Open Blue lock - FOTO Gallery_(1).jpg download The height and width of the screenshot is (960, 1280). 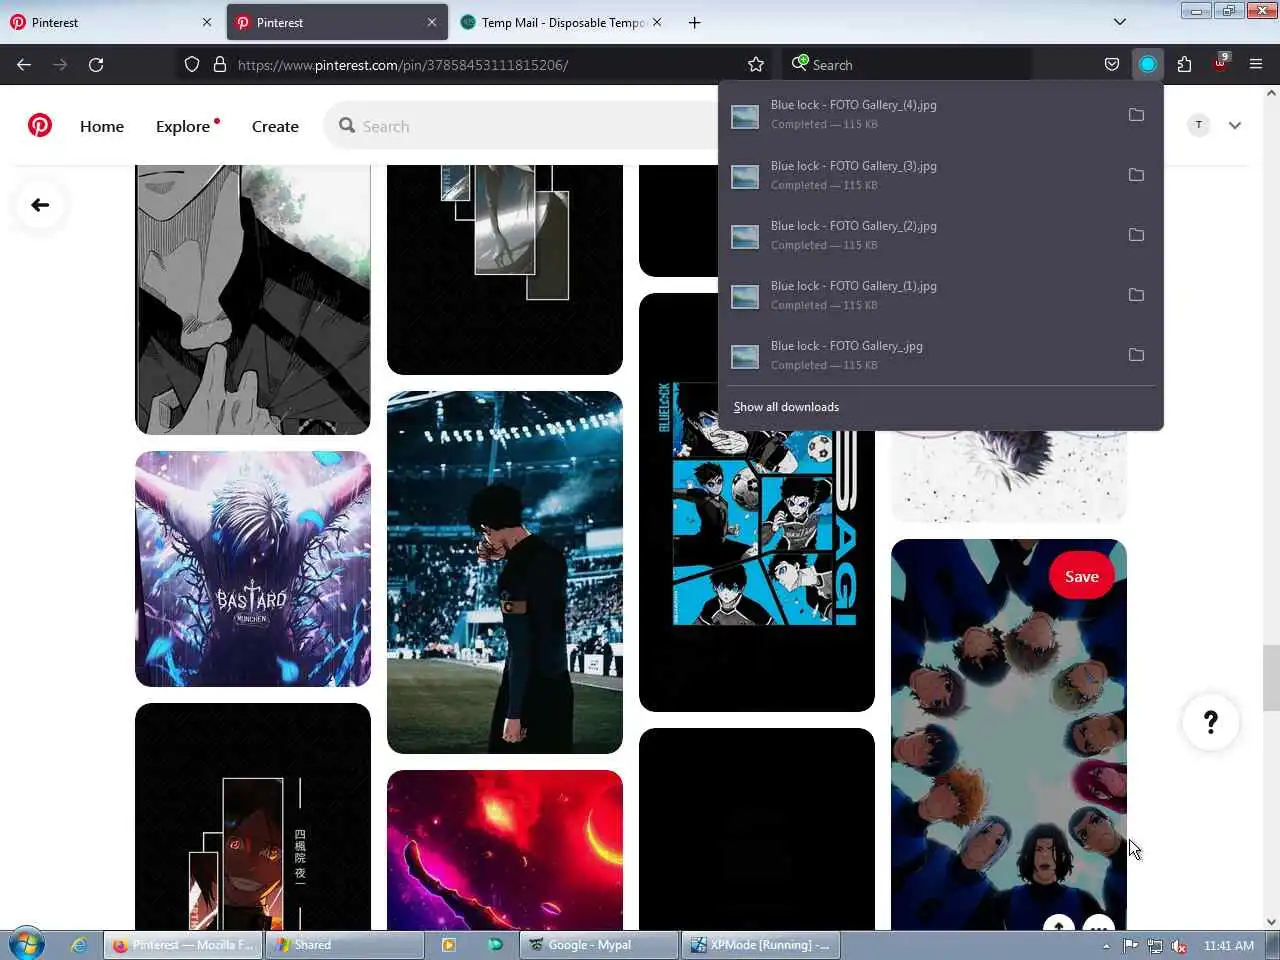pyautogui.click(x=920, y=294)
